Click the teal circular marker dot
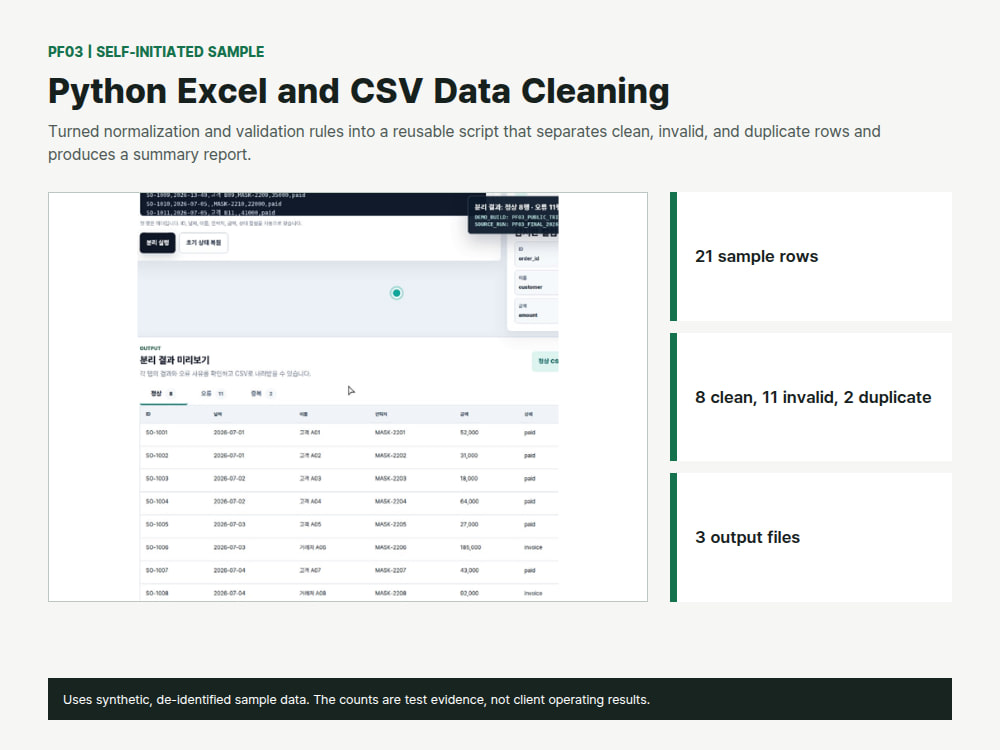 point(397,293)
